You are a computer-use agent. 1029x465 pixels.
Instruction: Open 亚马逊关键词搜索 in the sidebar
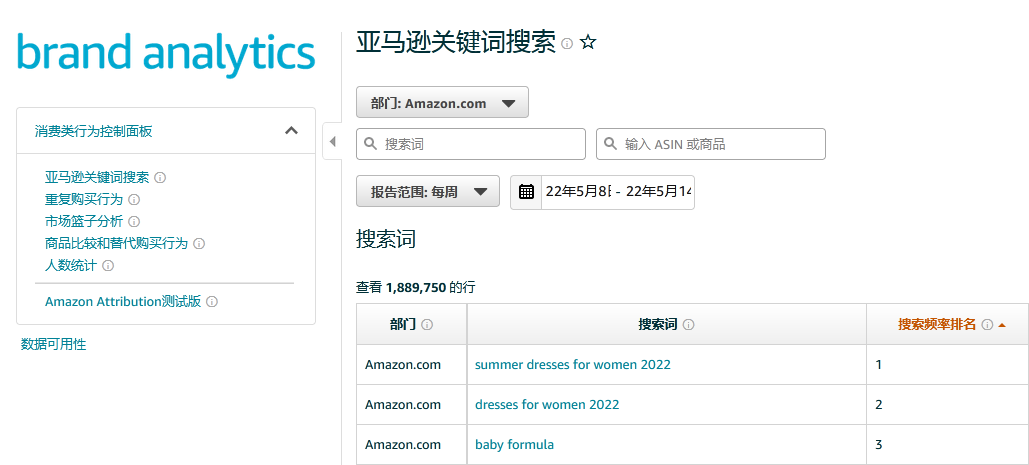97,177
